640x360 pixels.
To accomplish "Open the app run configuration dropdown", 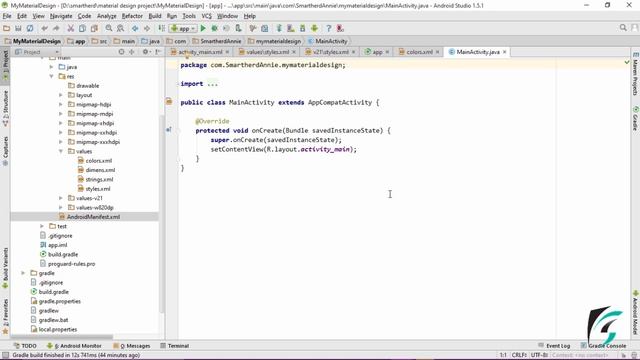I will pyautogui.click(x=183, y=28).
